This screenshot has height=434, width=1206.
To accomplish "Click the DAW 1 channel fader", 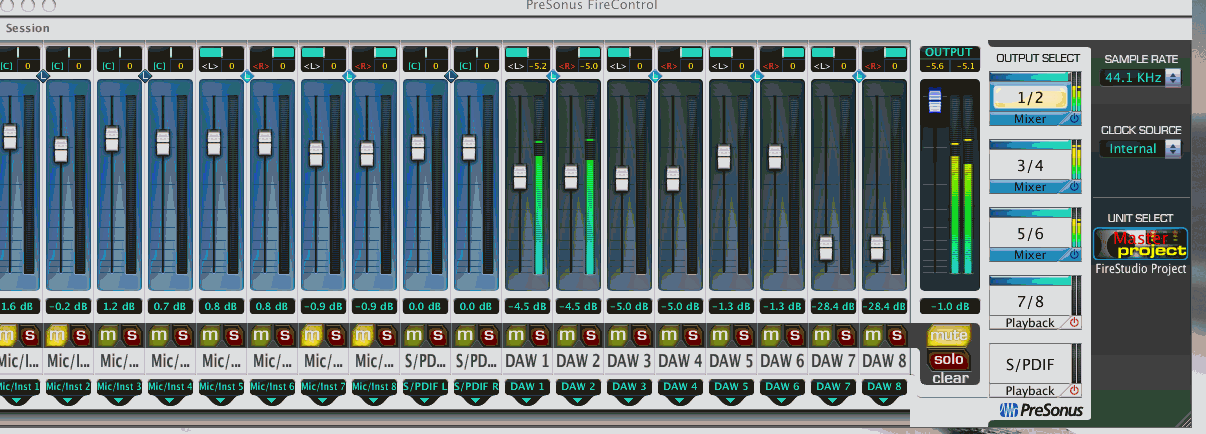I will (x=519, y=176).
